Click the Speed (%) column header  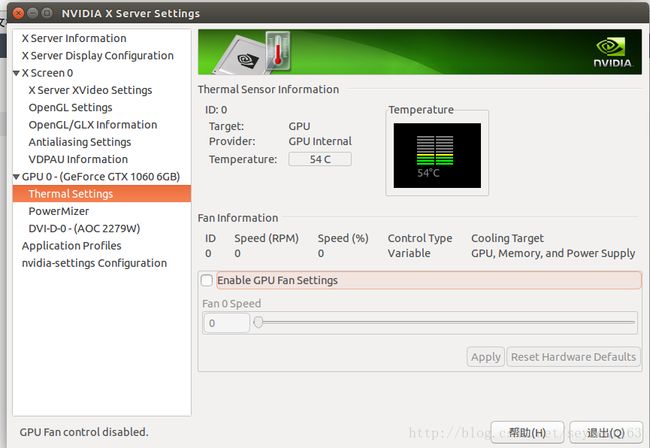(x=343, y=238)
